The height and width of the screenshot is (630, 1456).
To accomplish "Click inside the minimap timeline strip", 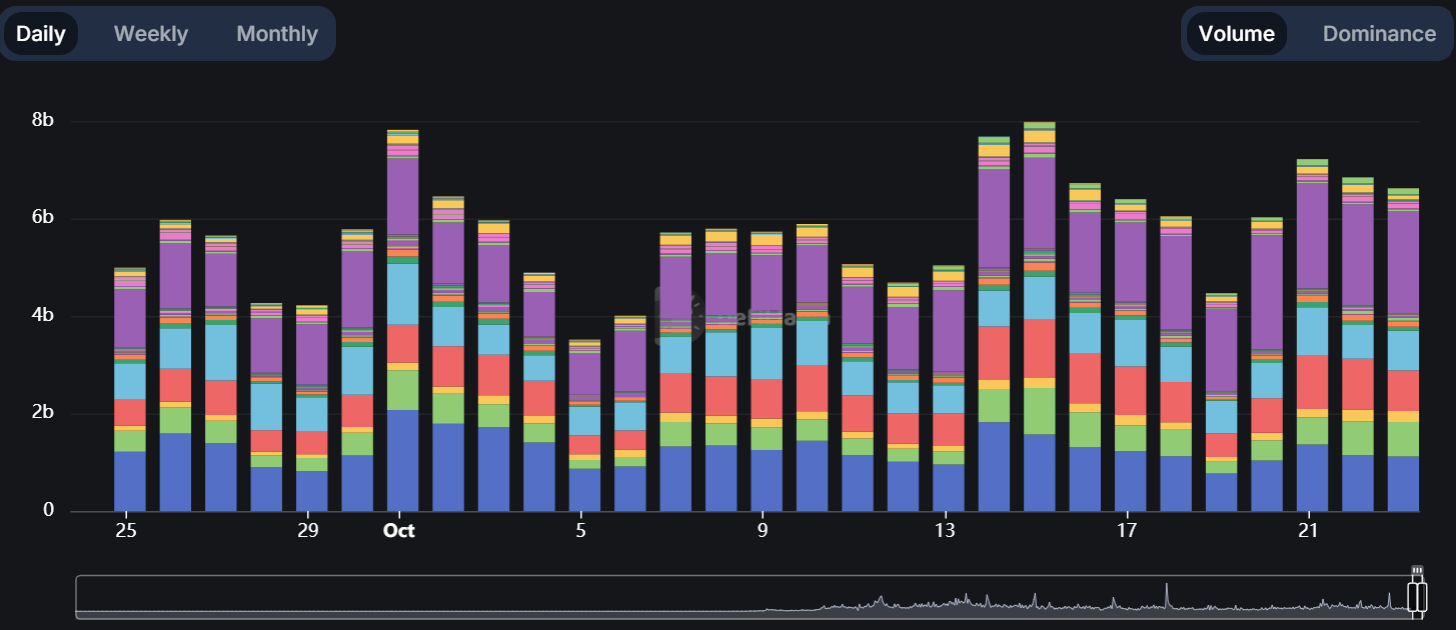I will coord(700,596).
